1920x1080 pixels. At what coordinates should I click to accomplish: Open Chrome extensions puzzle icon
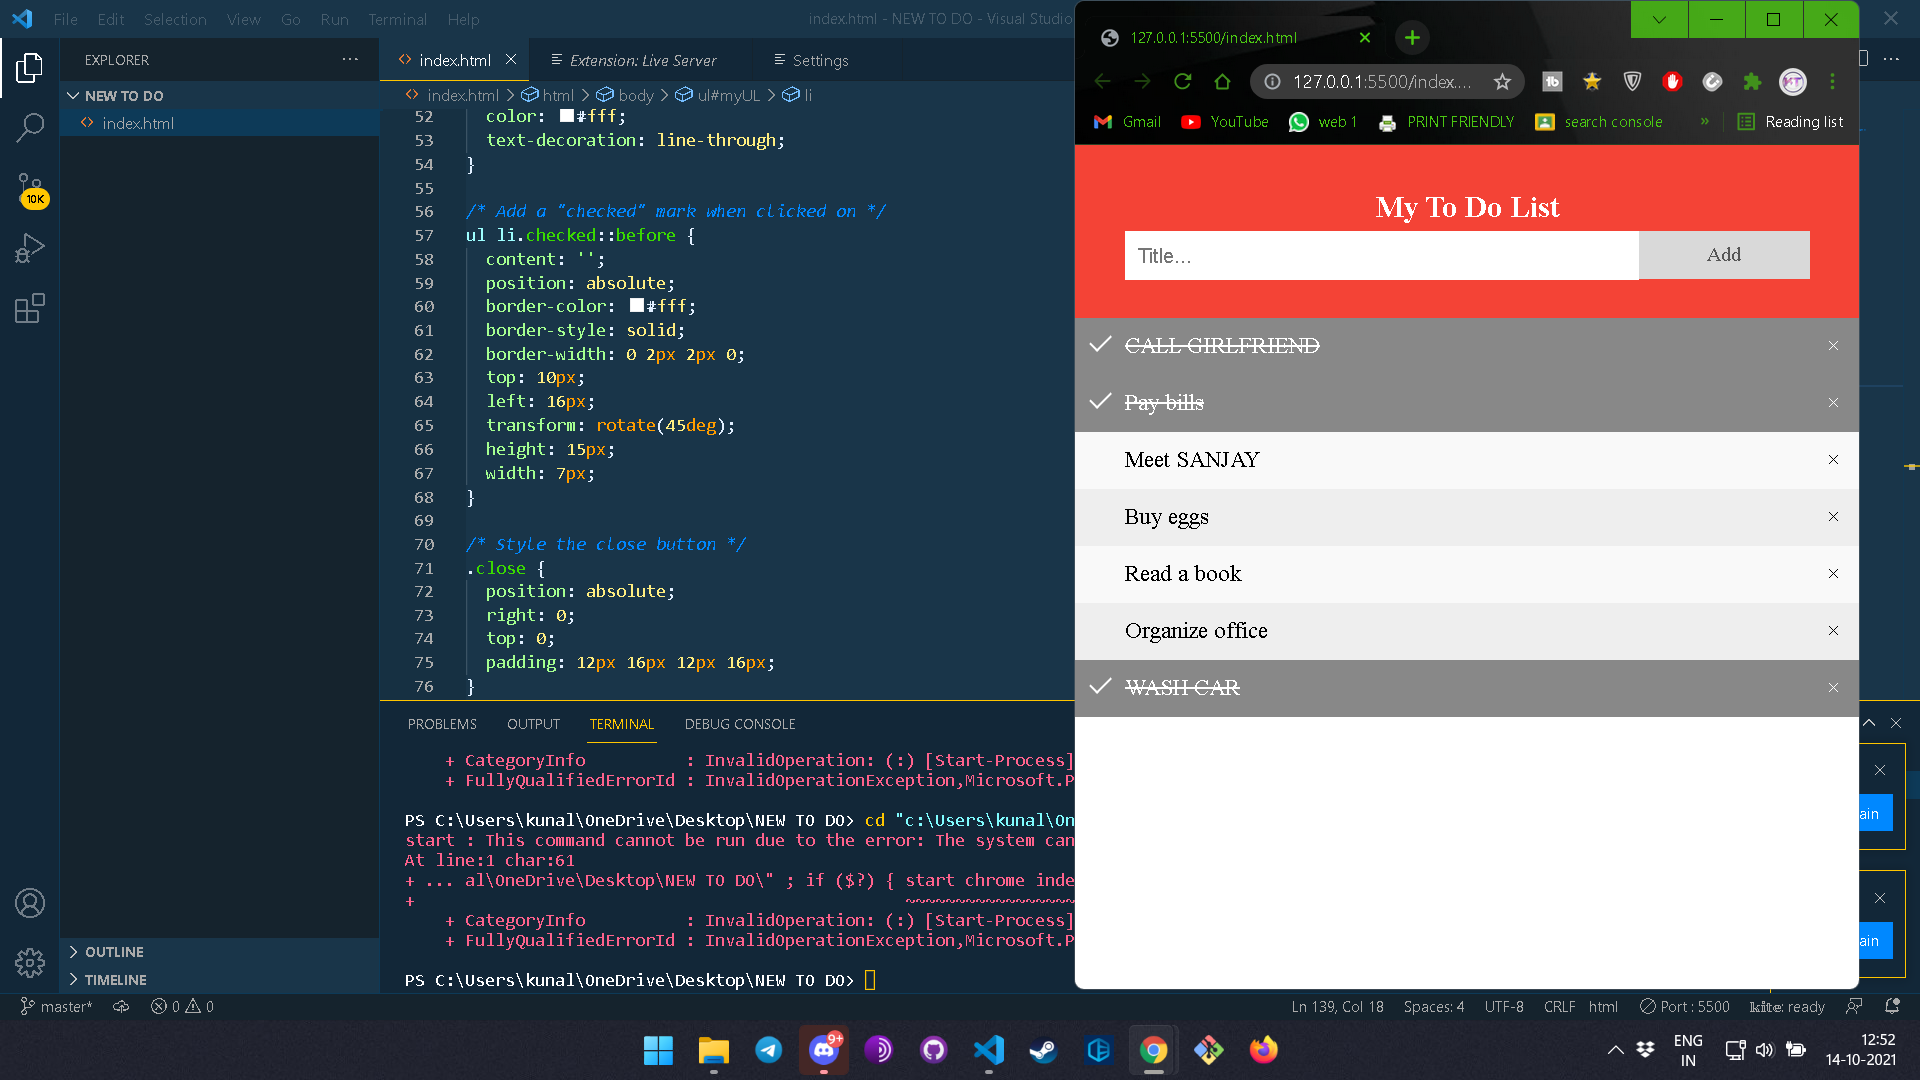coord(1752,82)
